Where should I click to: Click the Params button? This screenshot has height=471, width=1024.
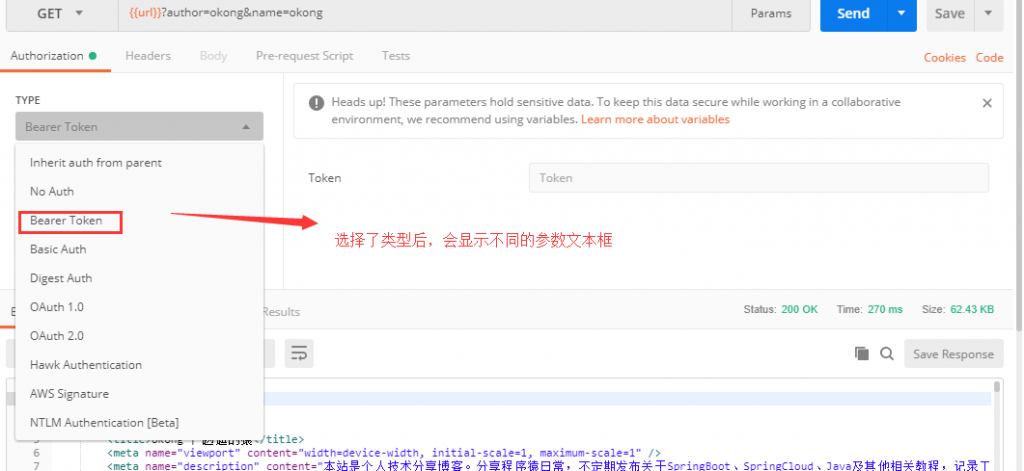(x=771, y=13)
